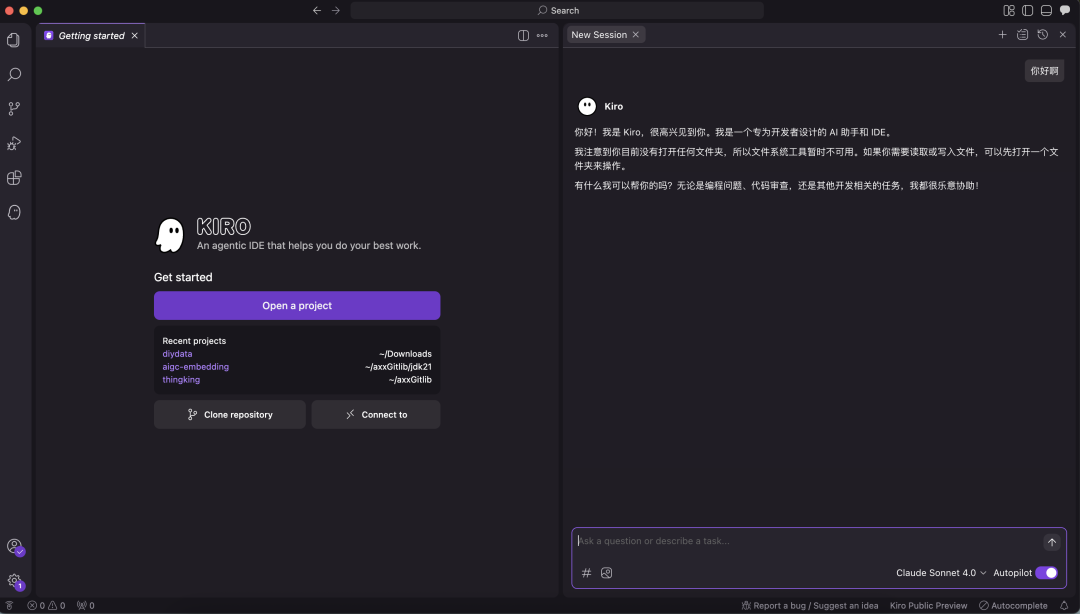The width and height of the screenshot is (1080, 614).
Task: Go back with the left arrow
Action: point(317,10)
